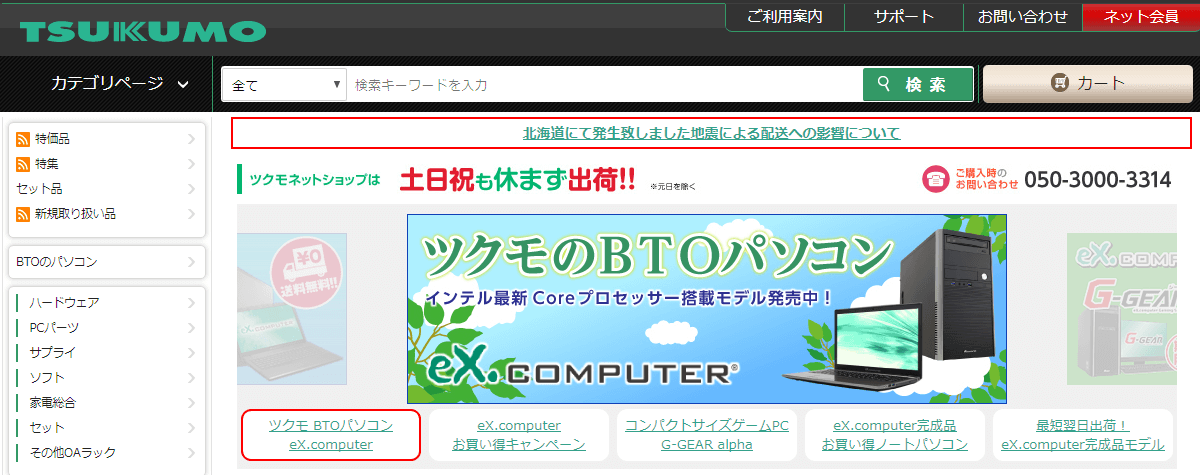Open the 新規取り扱い品 category

pos(106,214)
